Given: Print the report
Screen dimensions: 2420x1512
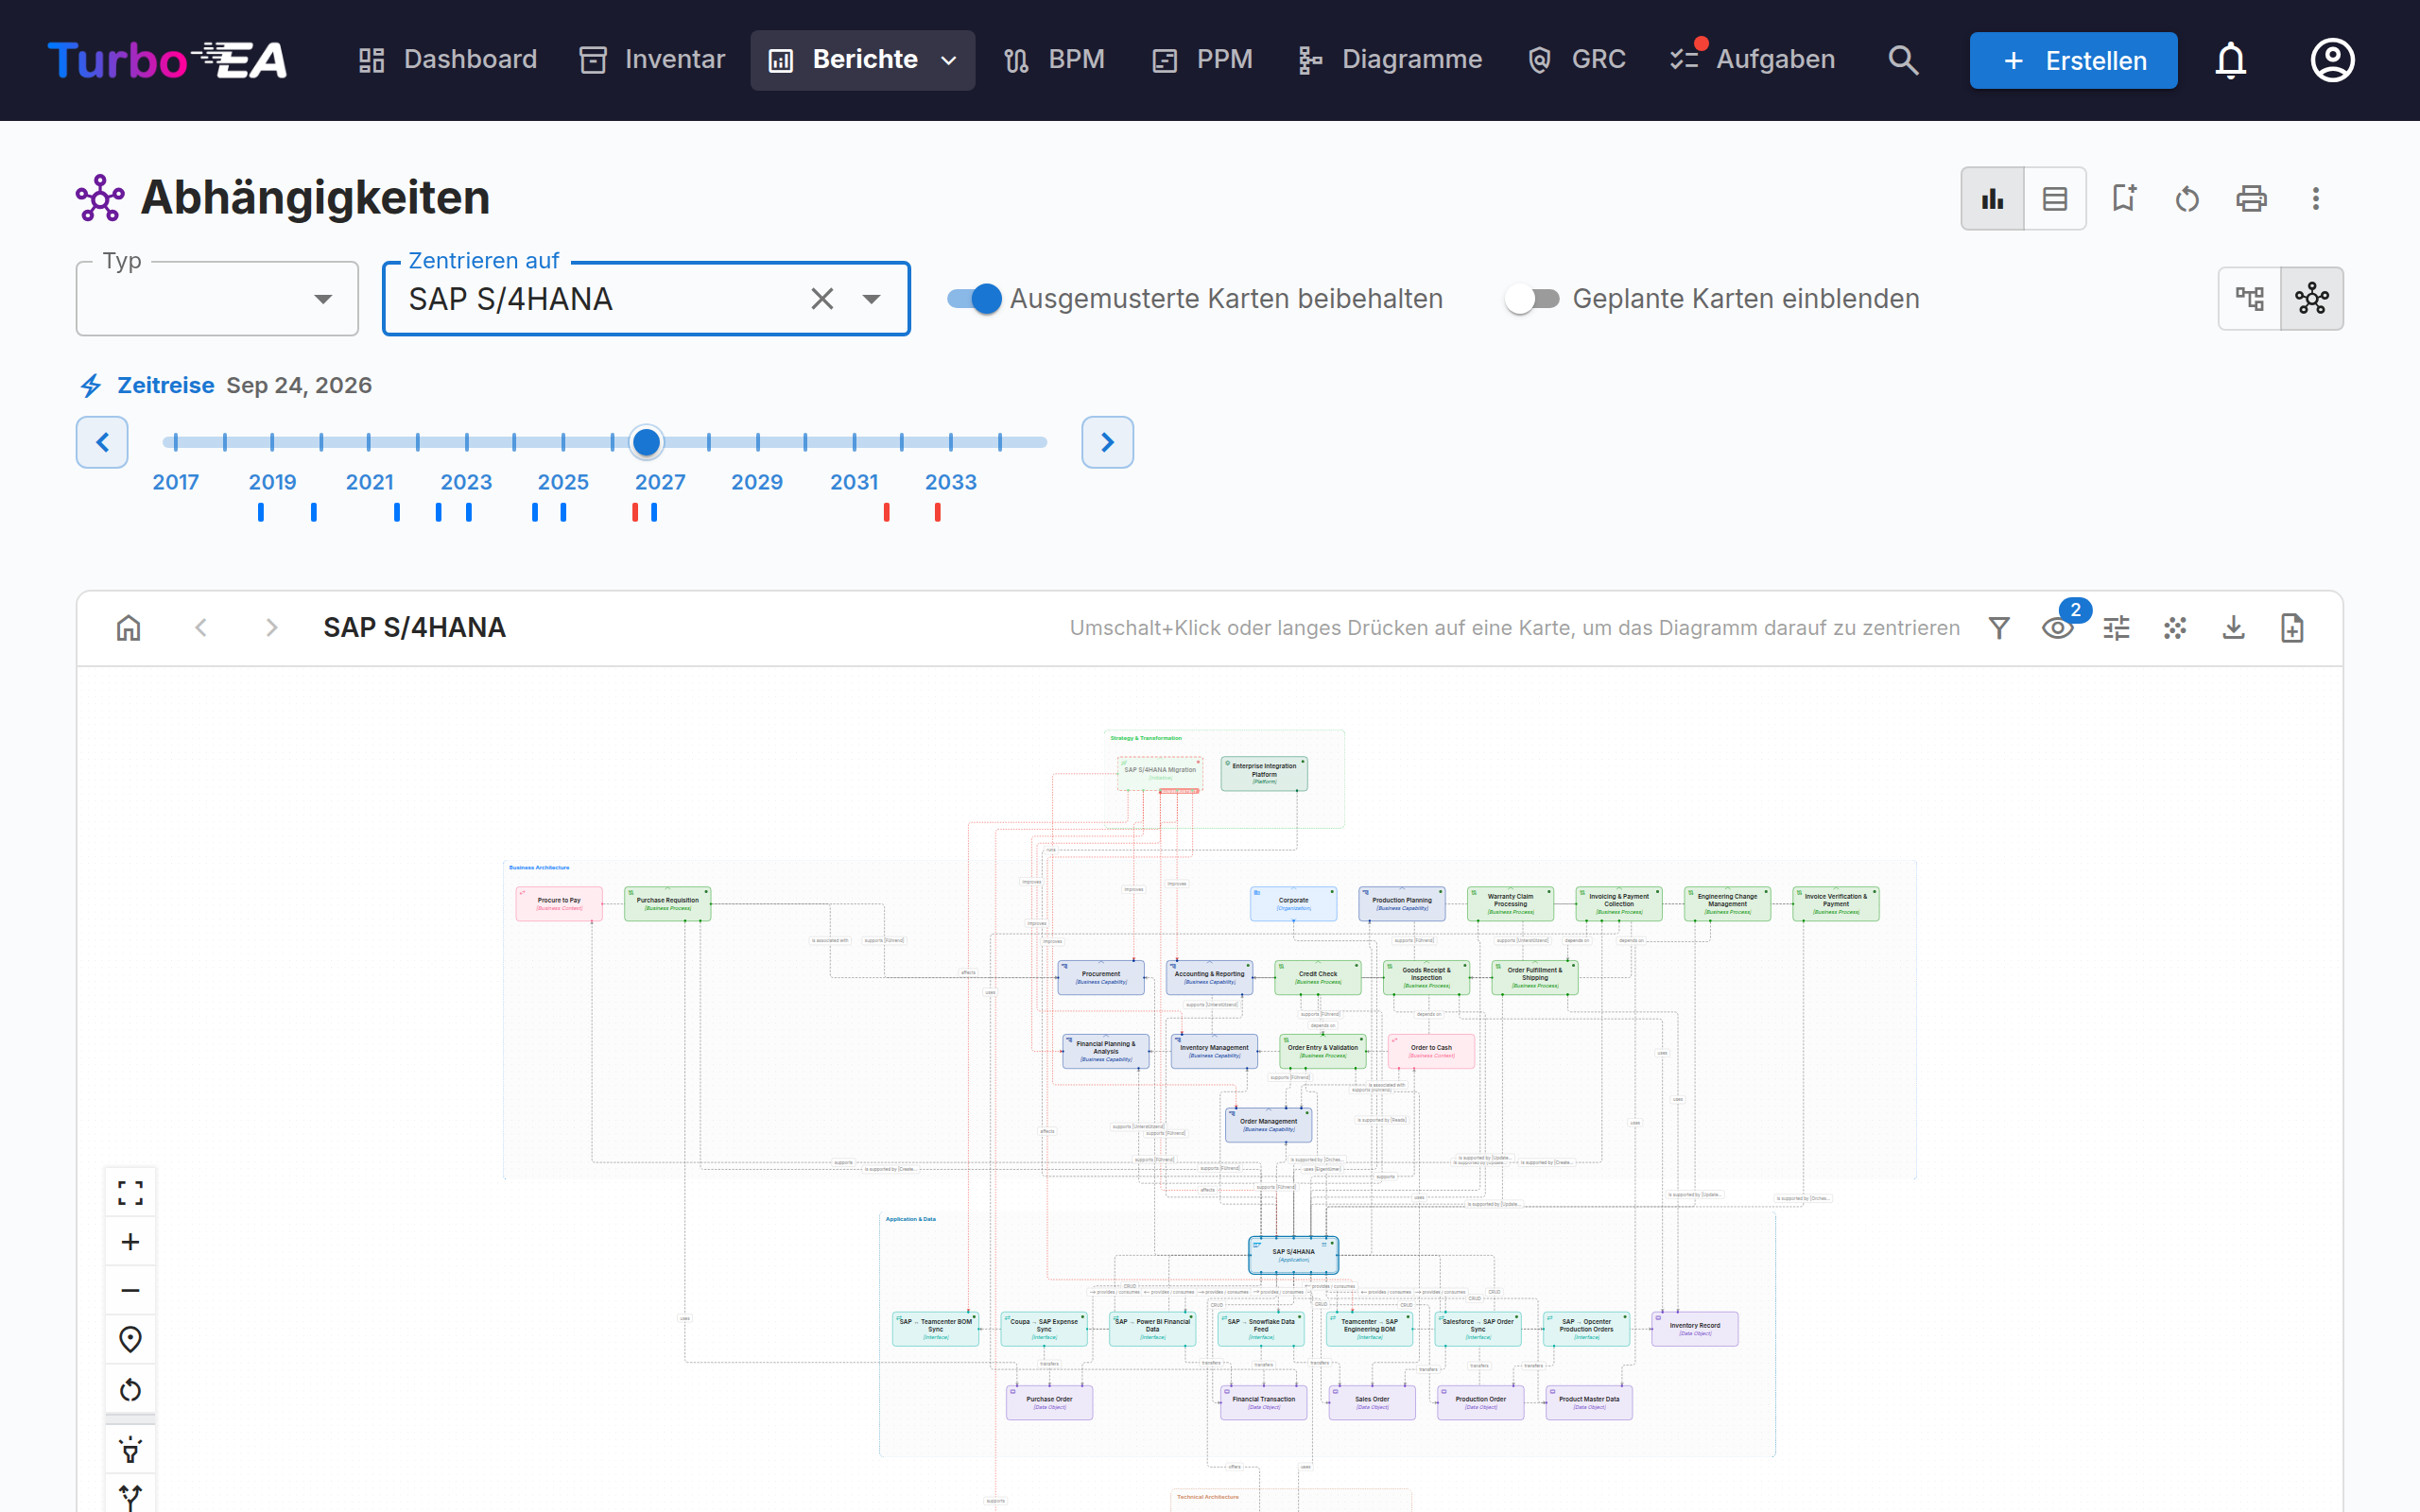Looking at the screenshot, I should [x=2251, y=198].
